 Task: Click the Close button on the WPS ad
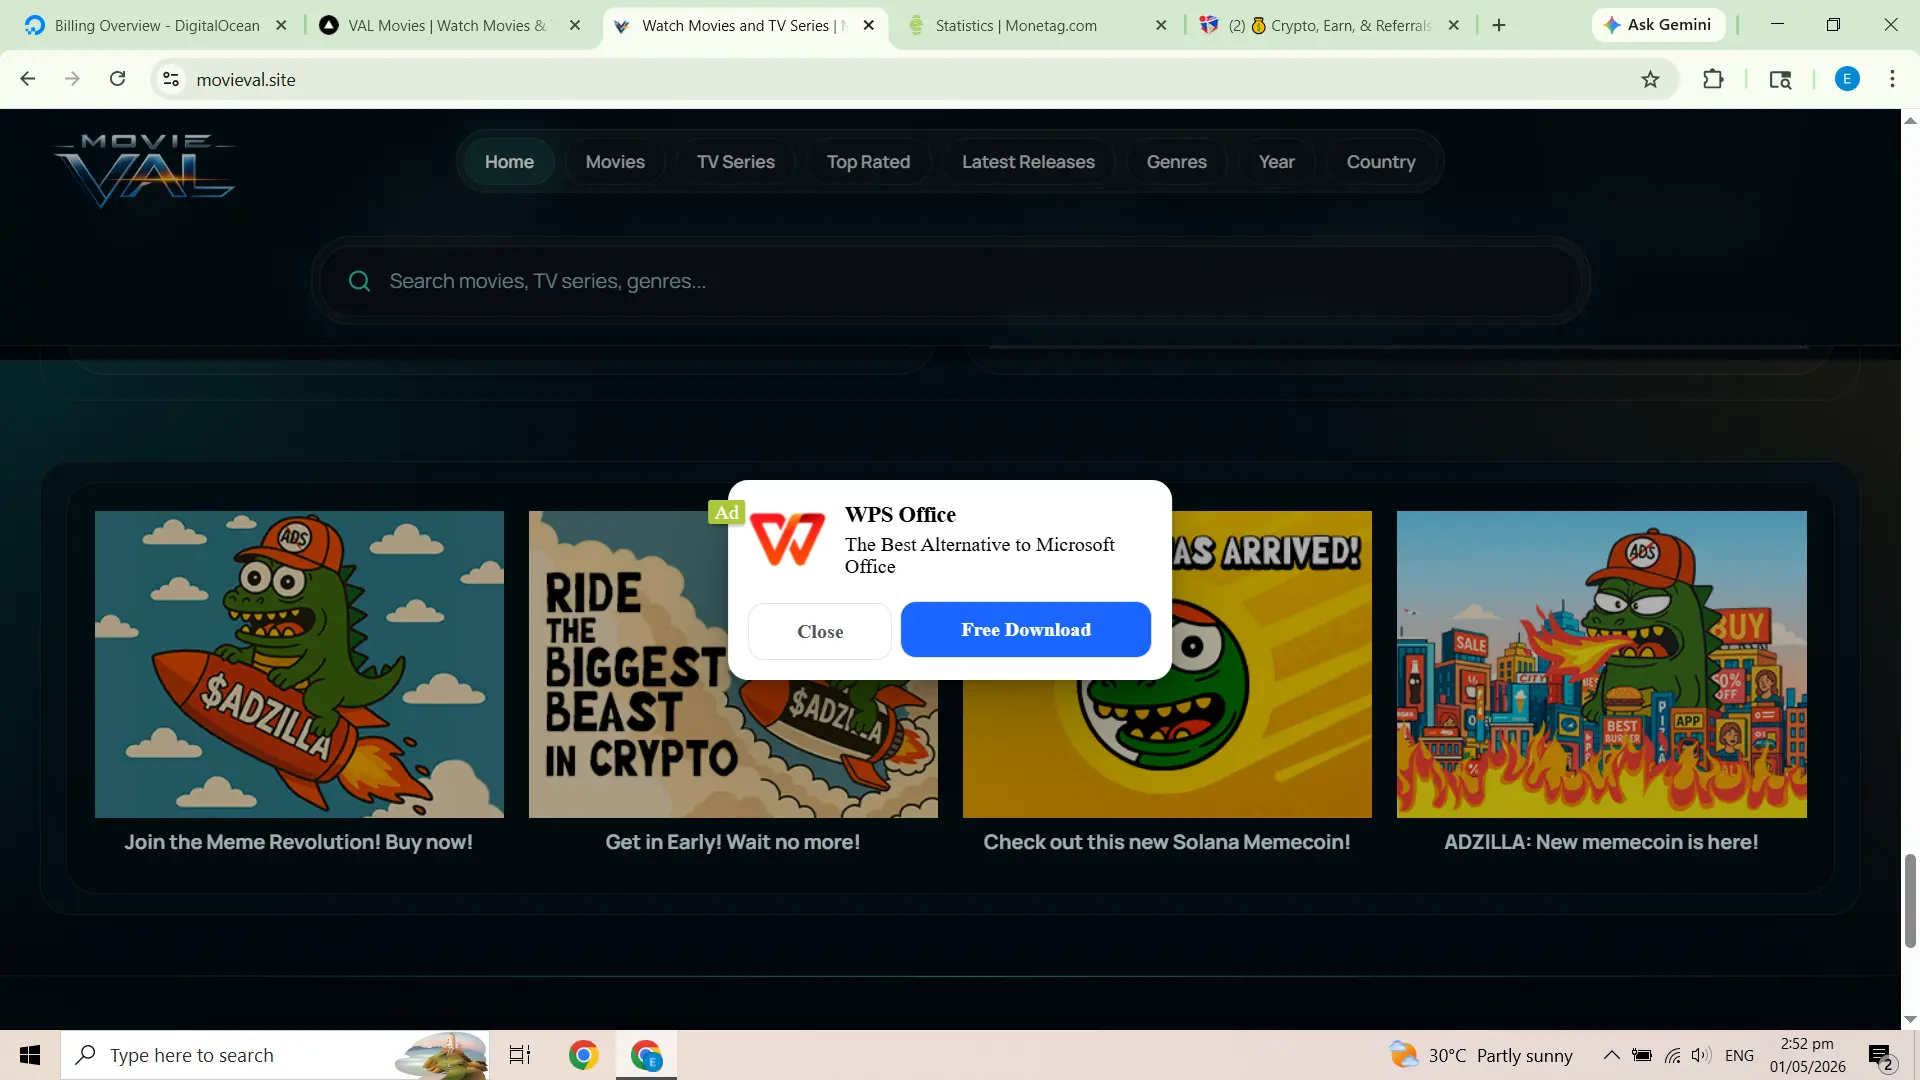[x=820, y=631]
